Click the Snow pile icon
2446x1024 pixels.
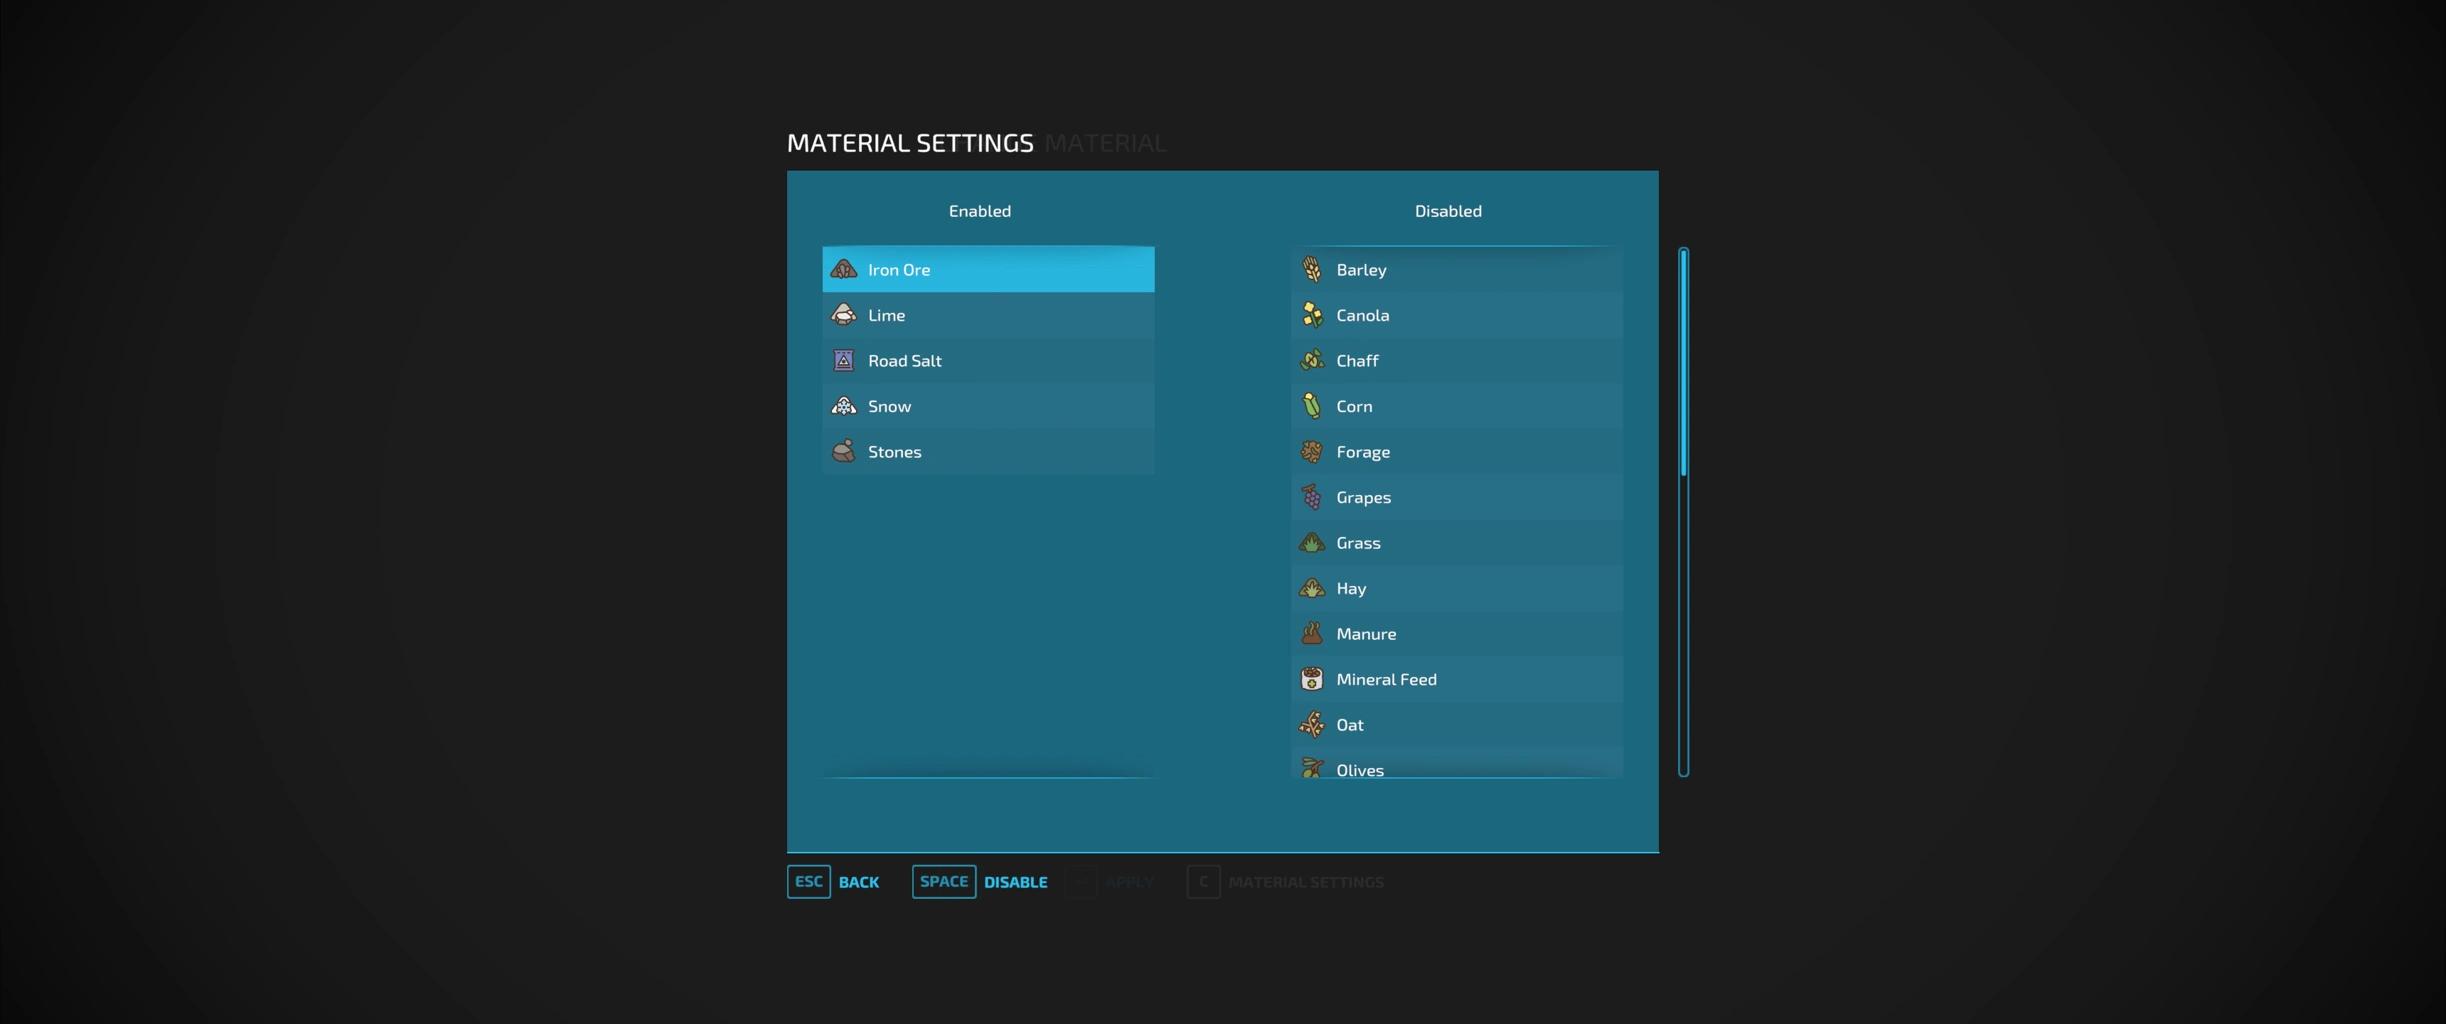click(844, 406)
